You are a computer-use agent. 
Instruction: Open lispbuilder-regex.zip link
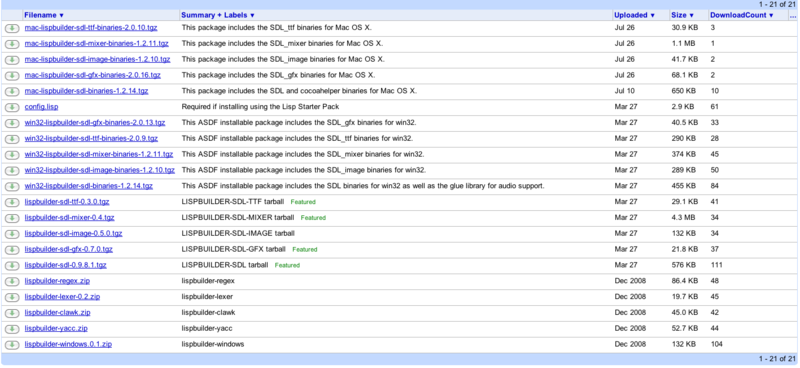coord(57,281)
